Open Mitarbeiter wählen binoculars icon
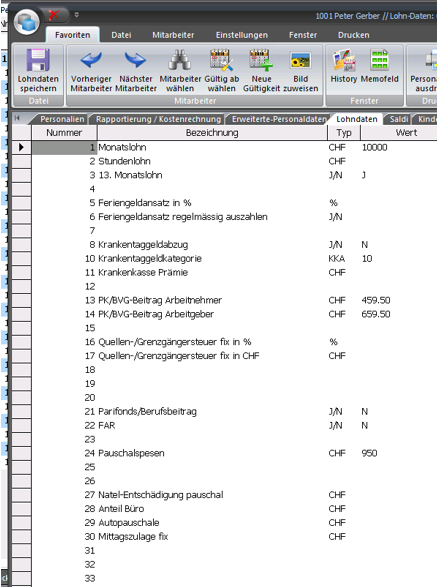437x587 pixels. 180,60
